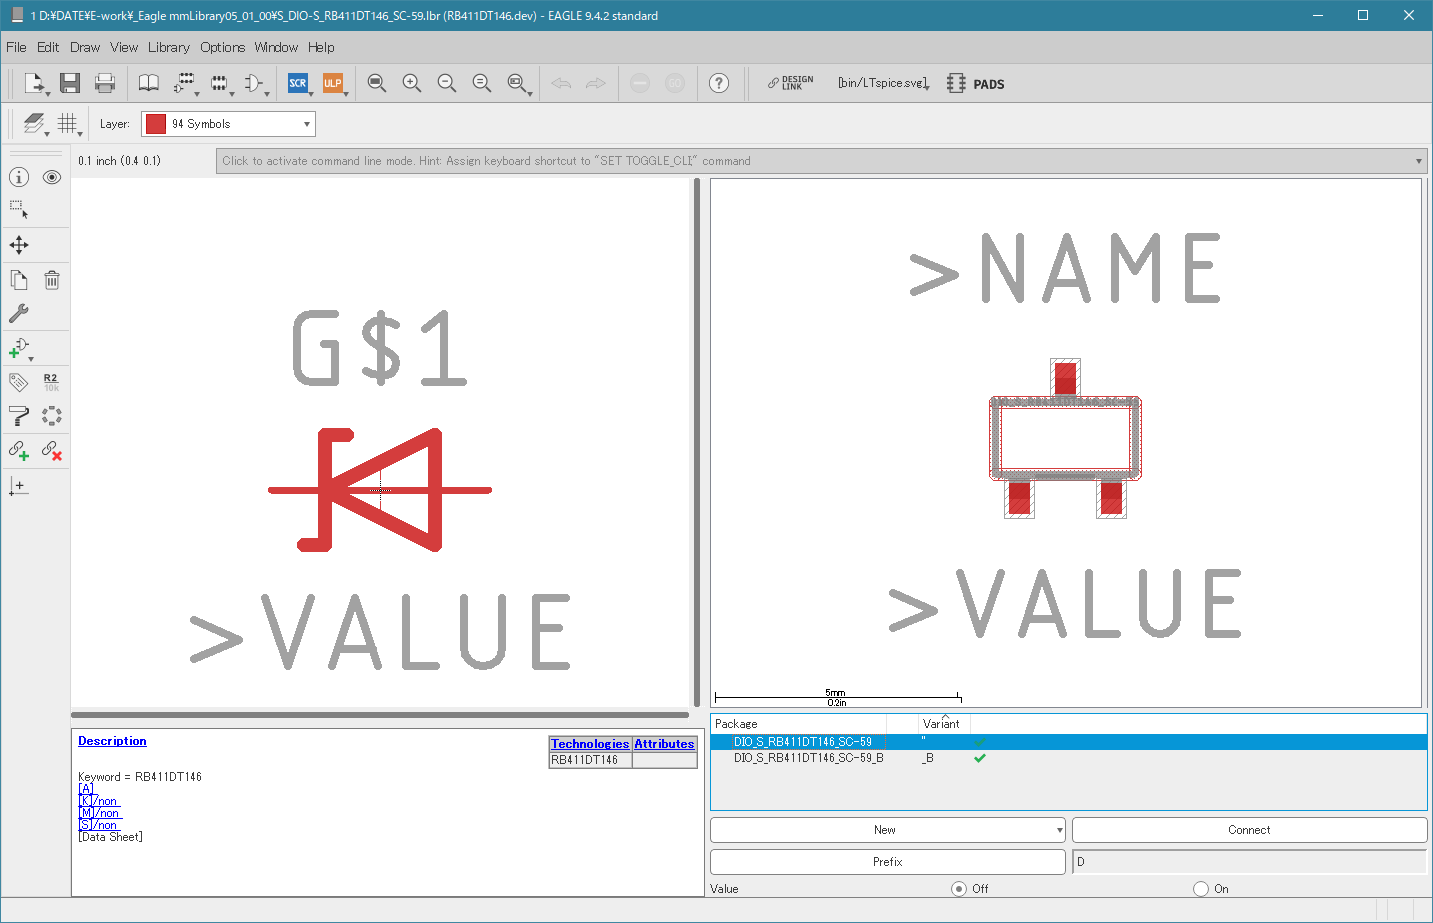Open the Draw menu
This screenshot has width=1433, height=923.
85,47
